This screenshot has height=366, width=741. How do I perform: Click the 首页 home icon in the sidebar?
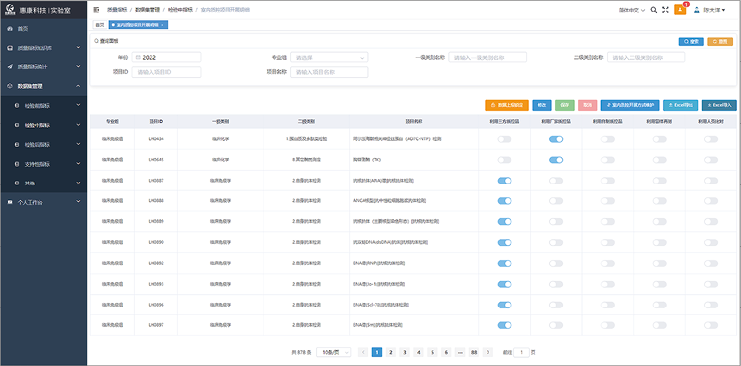tap(10, 29)
